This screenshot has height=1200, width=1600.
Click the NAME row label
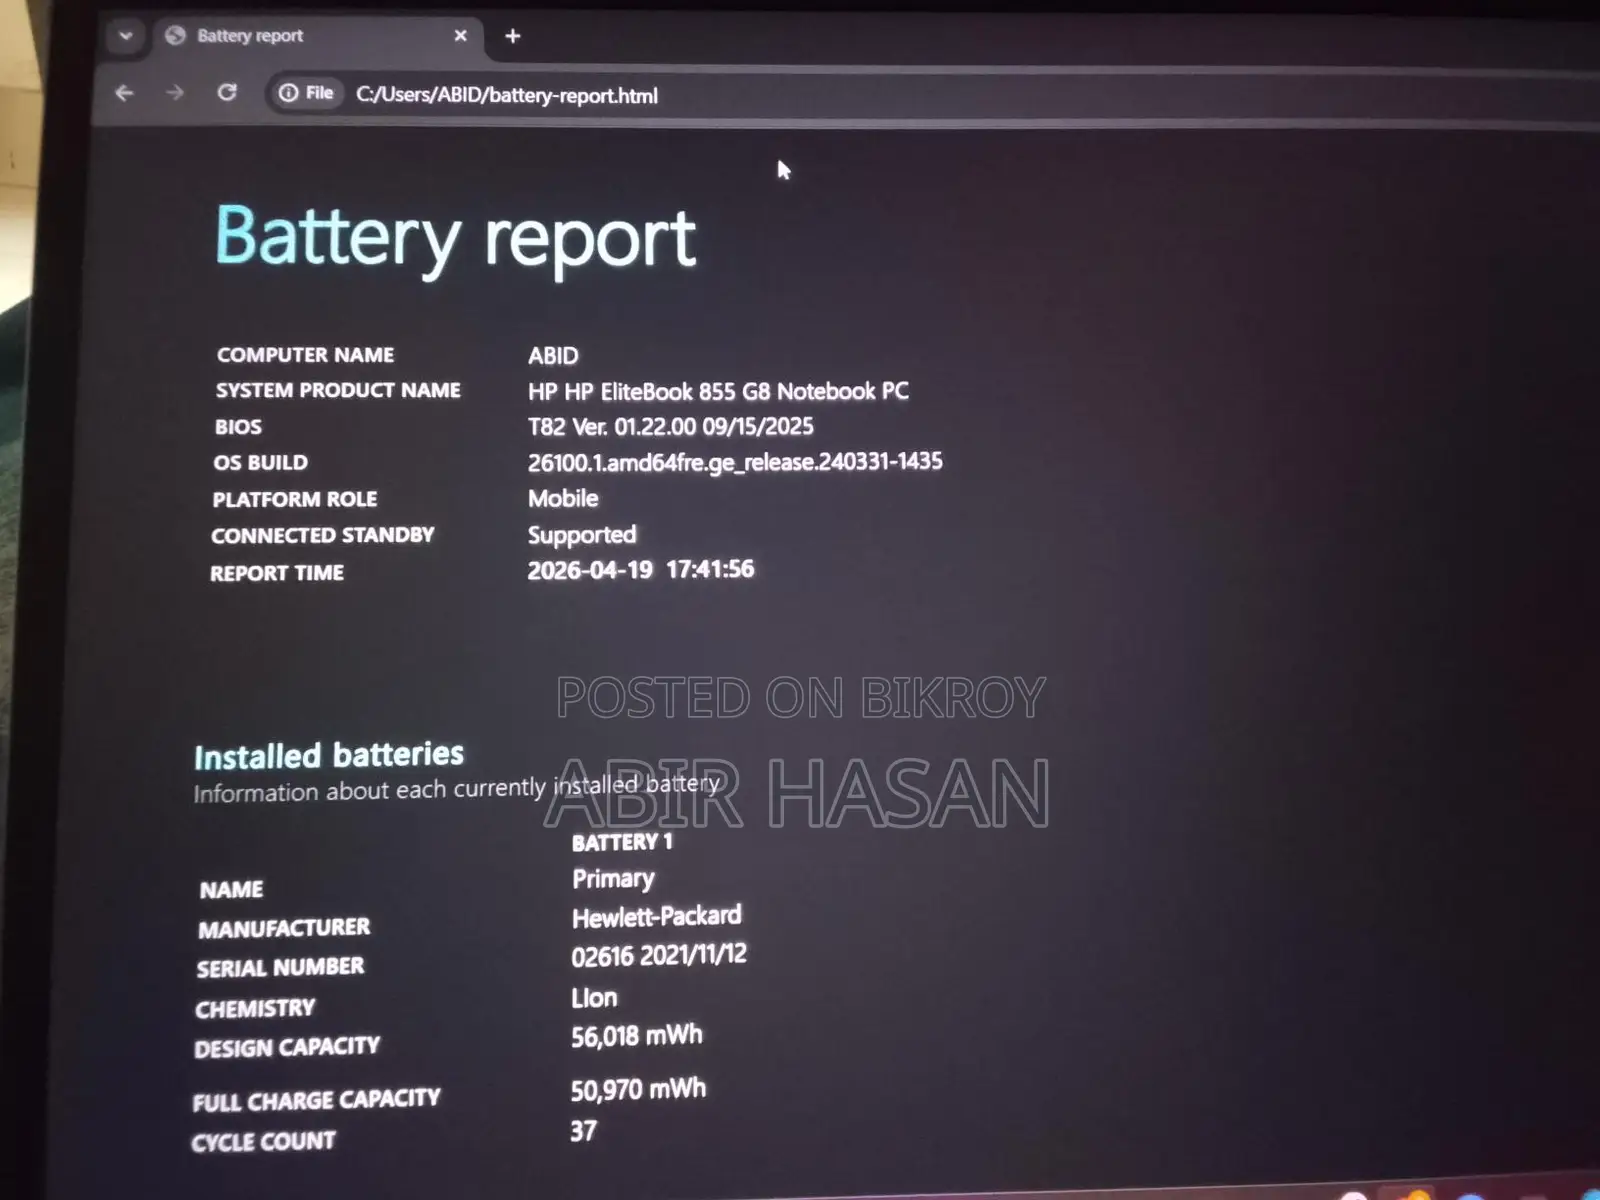tap(231, 890)
